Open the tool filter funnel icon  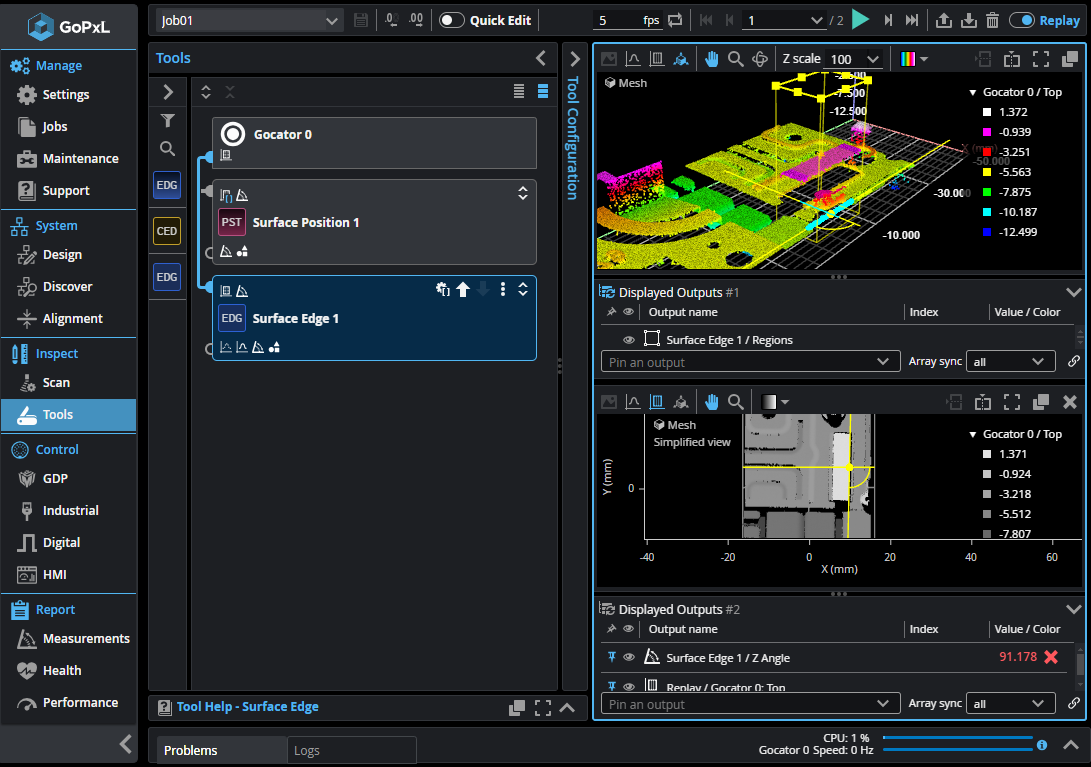(x=168, y=121)
